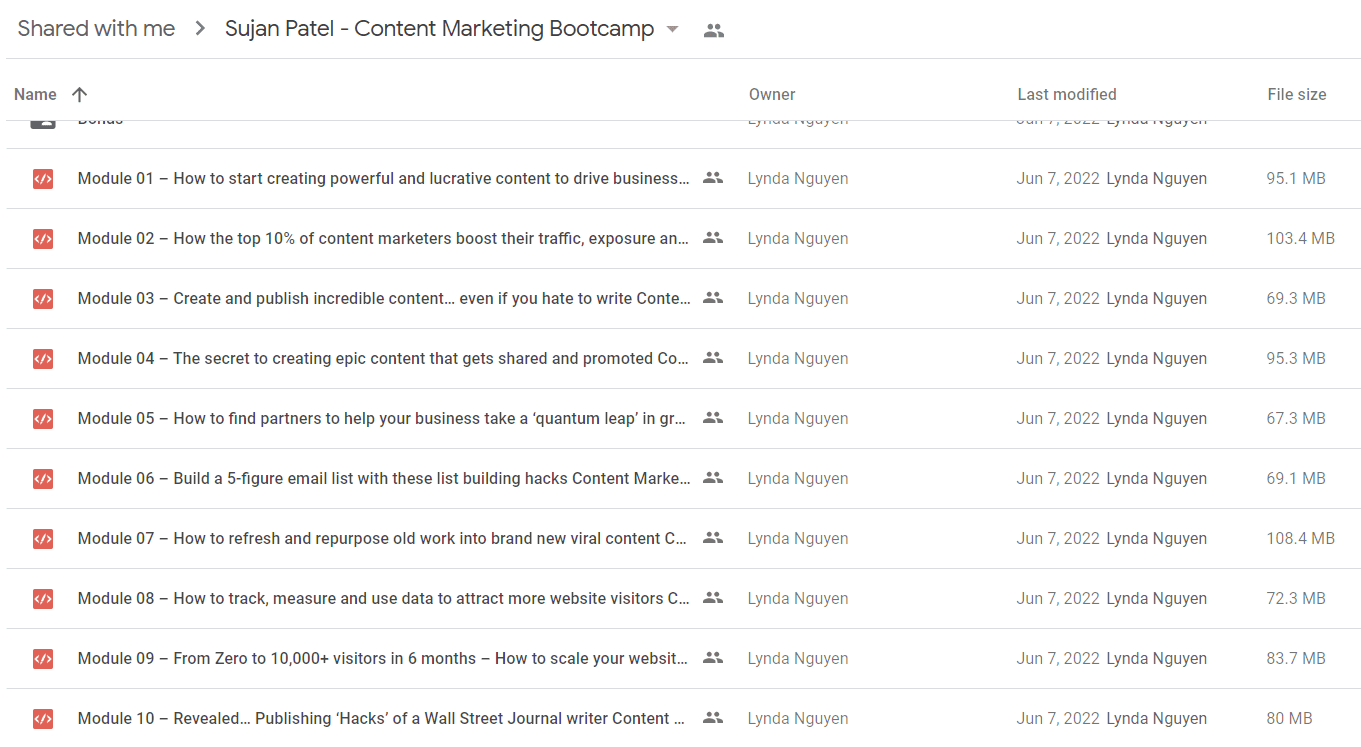Click the 72.3 MB file size

click(x=1296, y=599)
